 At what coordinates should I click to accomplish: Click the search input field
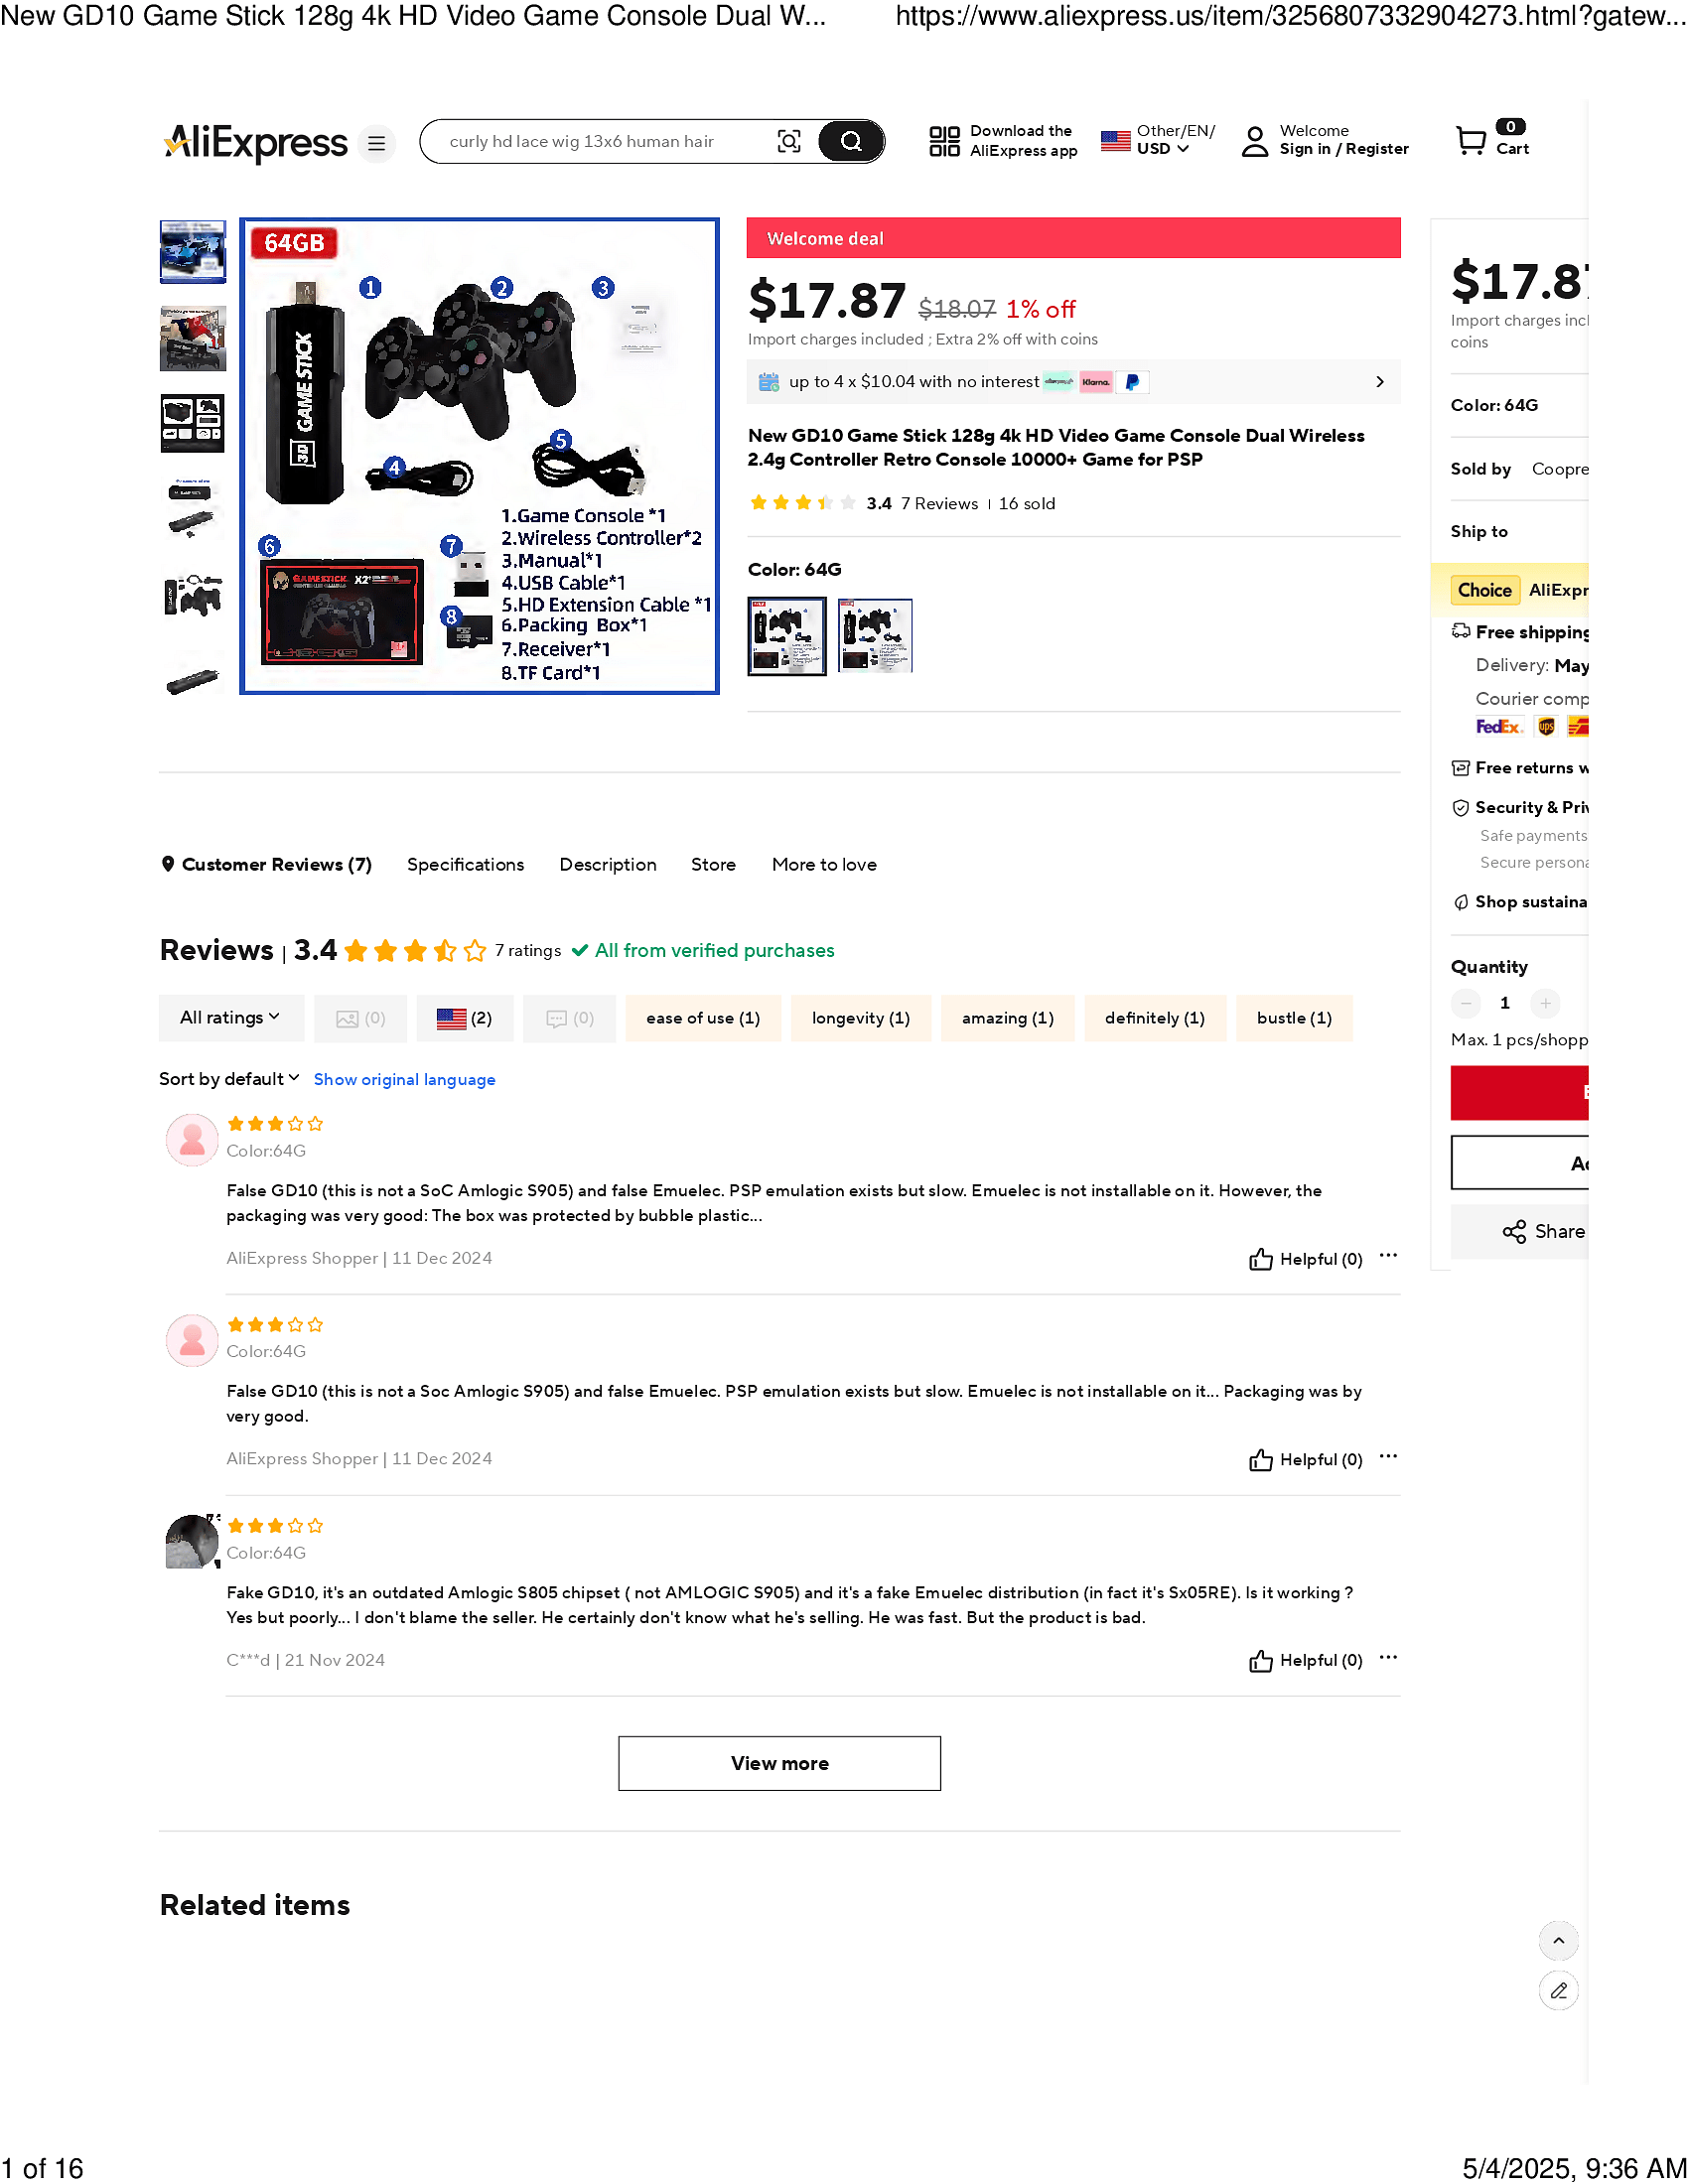click(600, 141)
